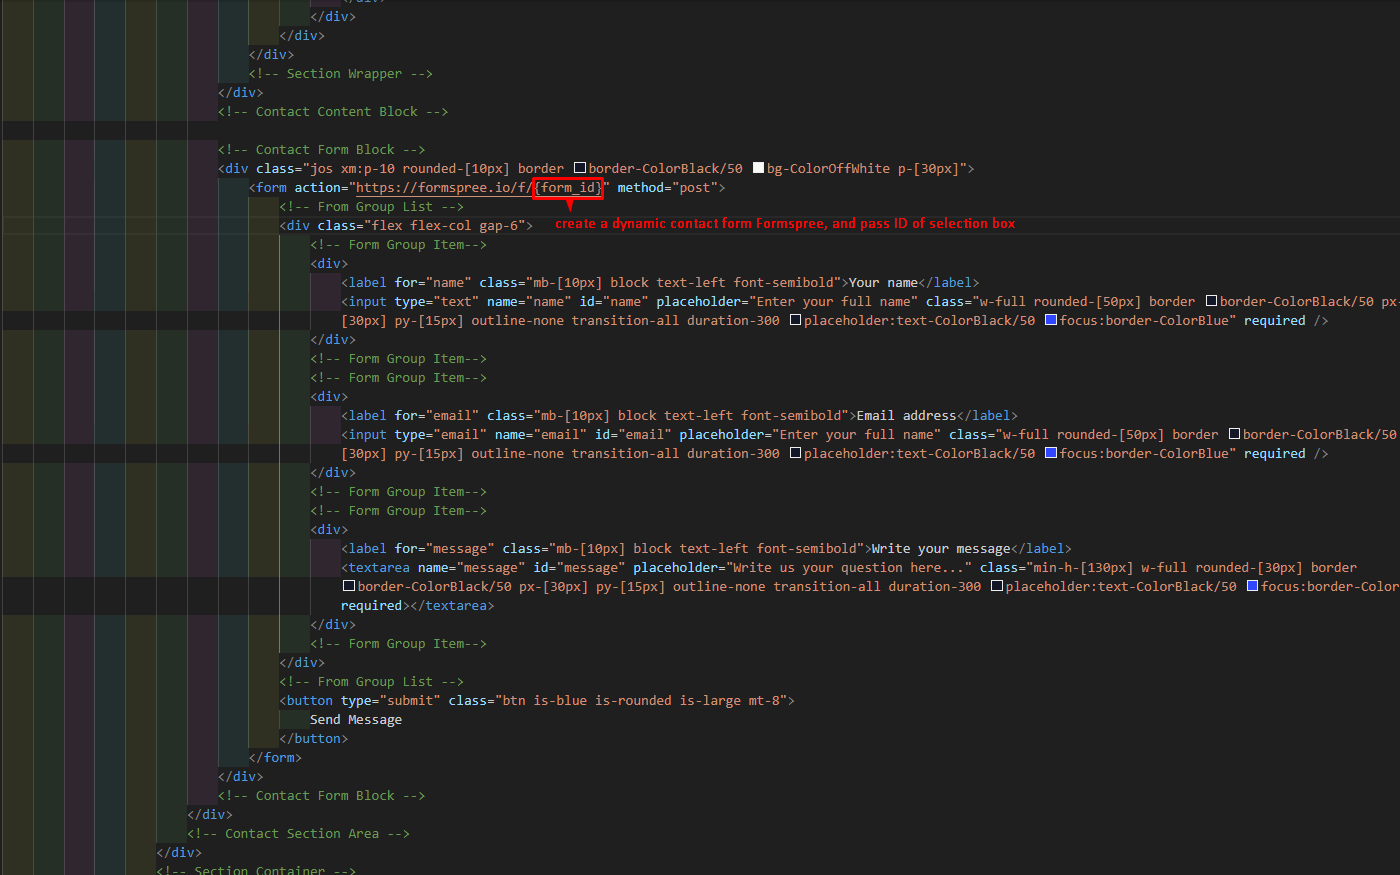1400x875 pixels.
Task: Click the placeholder:text-ColorBlack/50 color square near email input
Action: coord(795,453)
